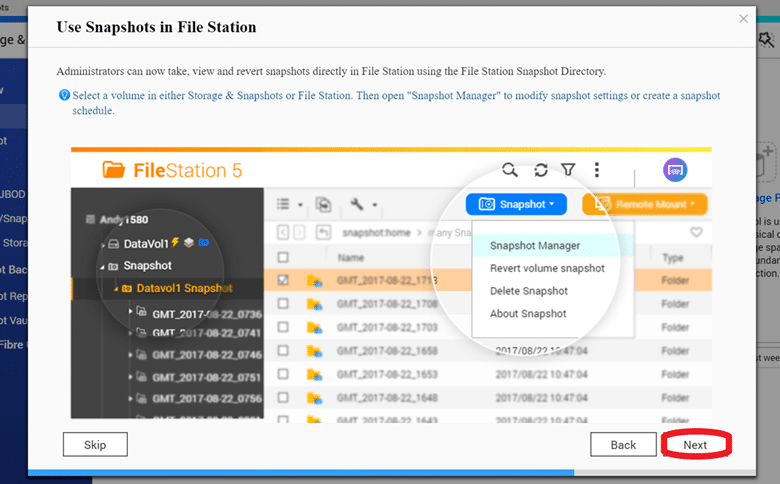Collapse the Datavol1 Snapshot node arrow
Image resolution: width=780 pixels, height=484 pixels.
[x=115, y=289]
